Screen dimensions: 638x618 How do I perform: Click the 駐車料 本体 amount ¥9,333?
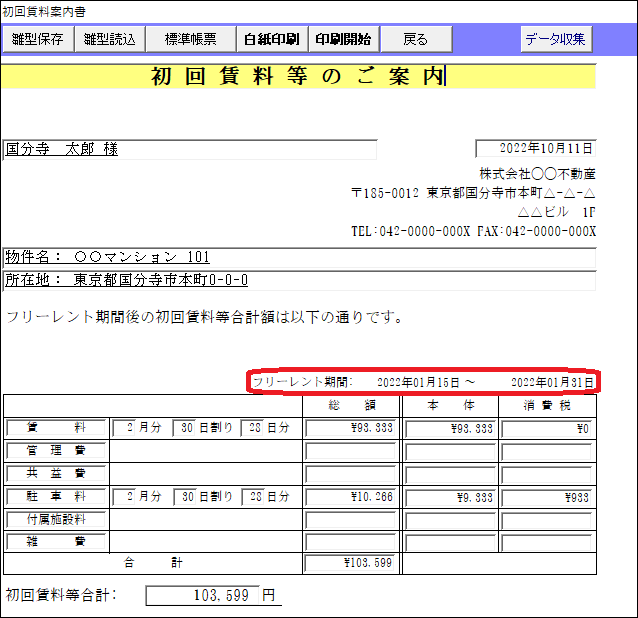pyautogui.click(x=451, y=496)
